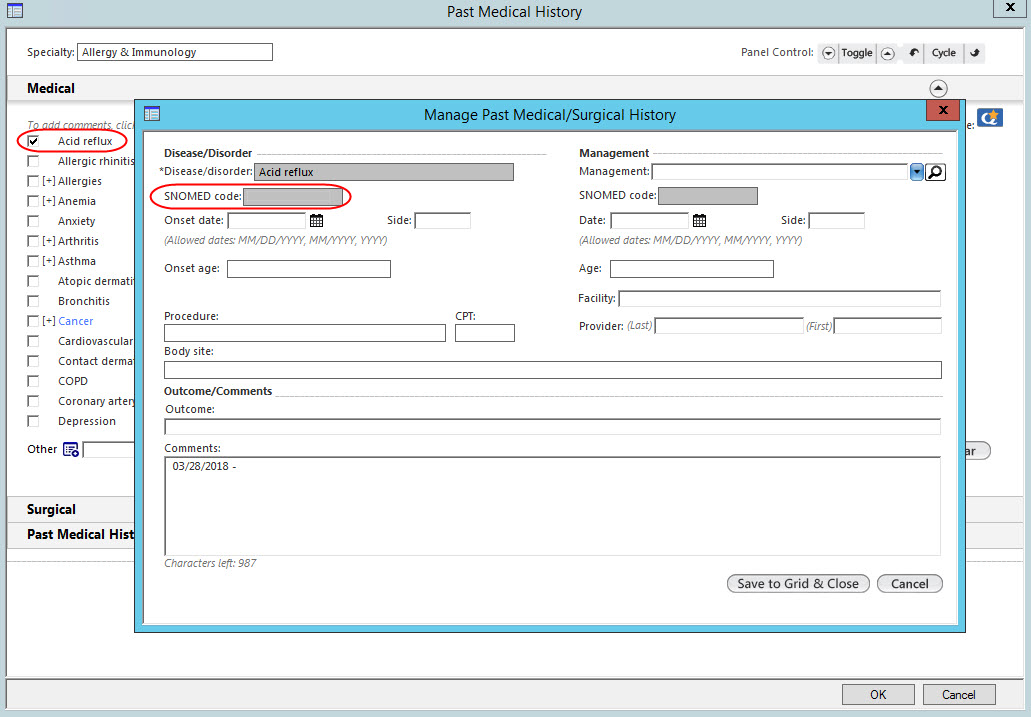Click Procedure input field
The image size is (1031, 717).
[x=304, y=333]
